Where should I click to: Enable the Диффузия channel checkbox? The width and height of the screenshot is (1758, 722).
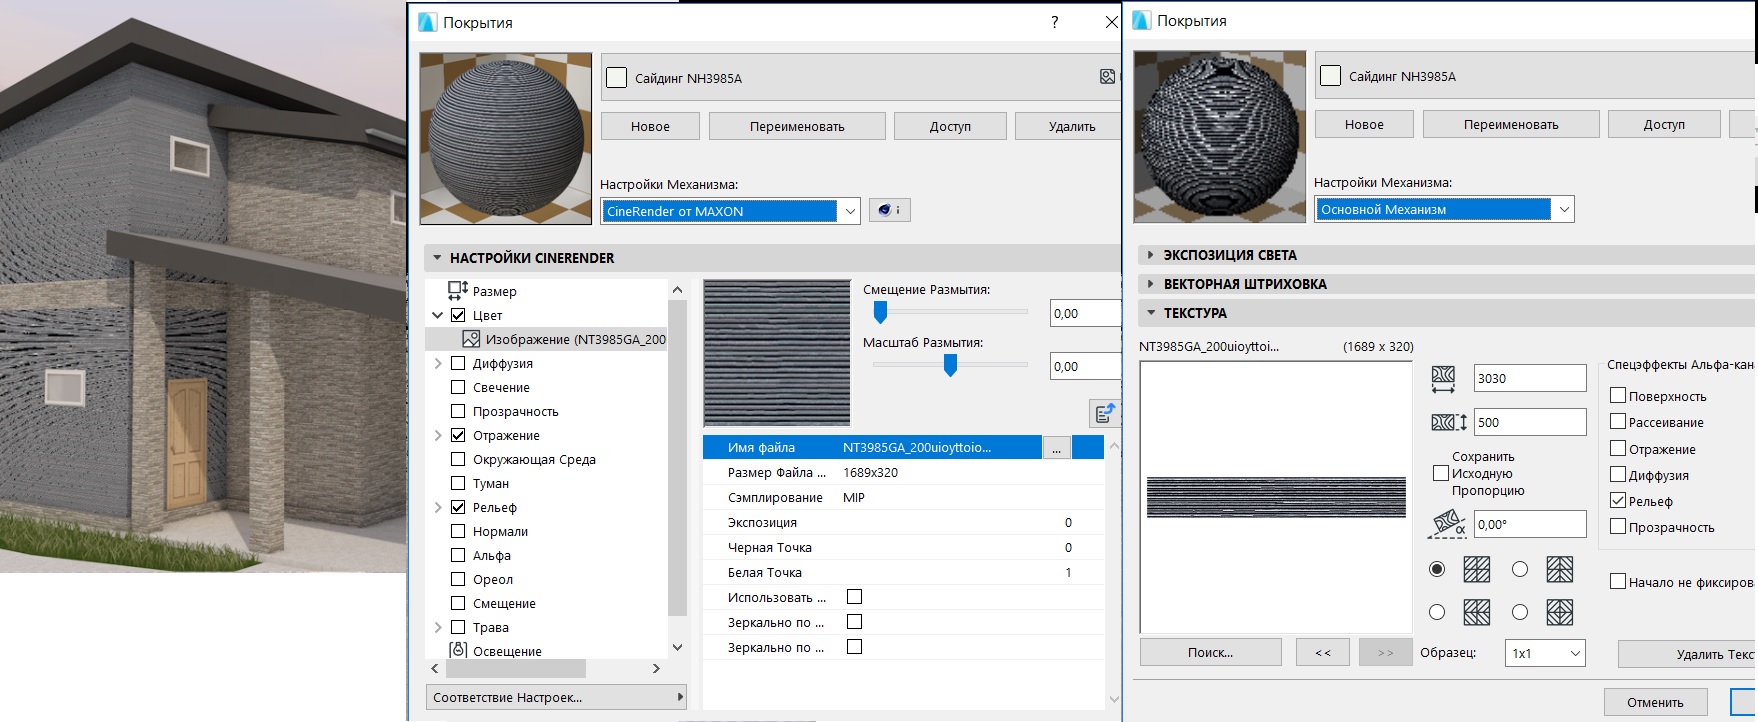(x=458, y=363)
